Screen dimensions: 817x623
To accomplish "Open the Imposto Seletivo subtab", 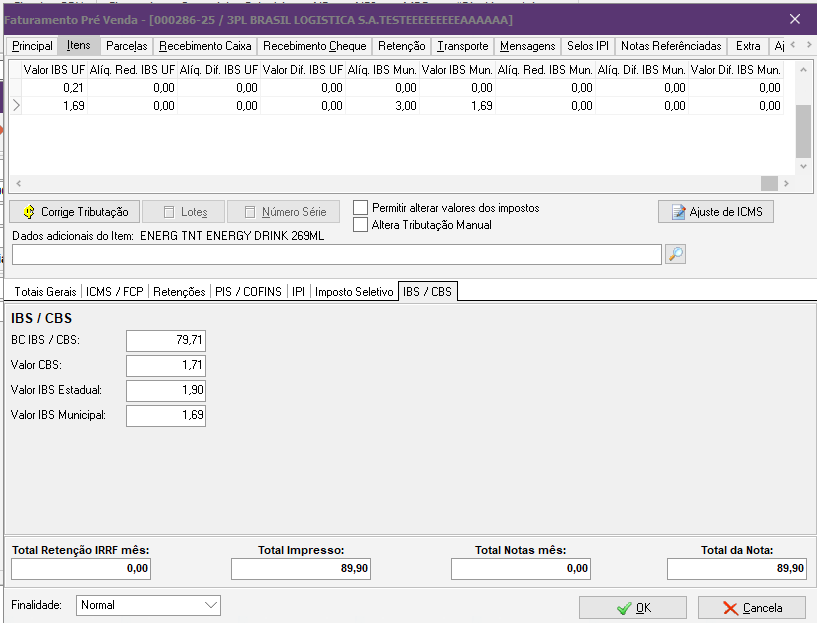I will tap(354, 292).
